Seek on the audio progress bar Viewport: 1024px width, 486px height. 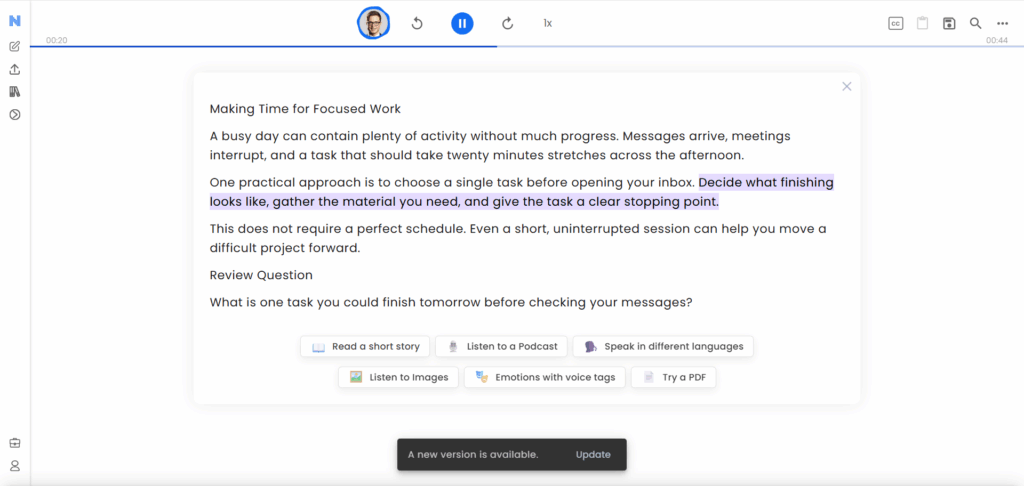tap(526, 46)
